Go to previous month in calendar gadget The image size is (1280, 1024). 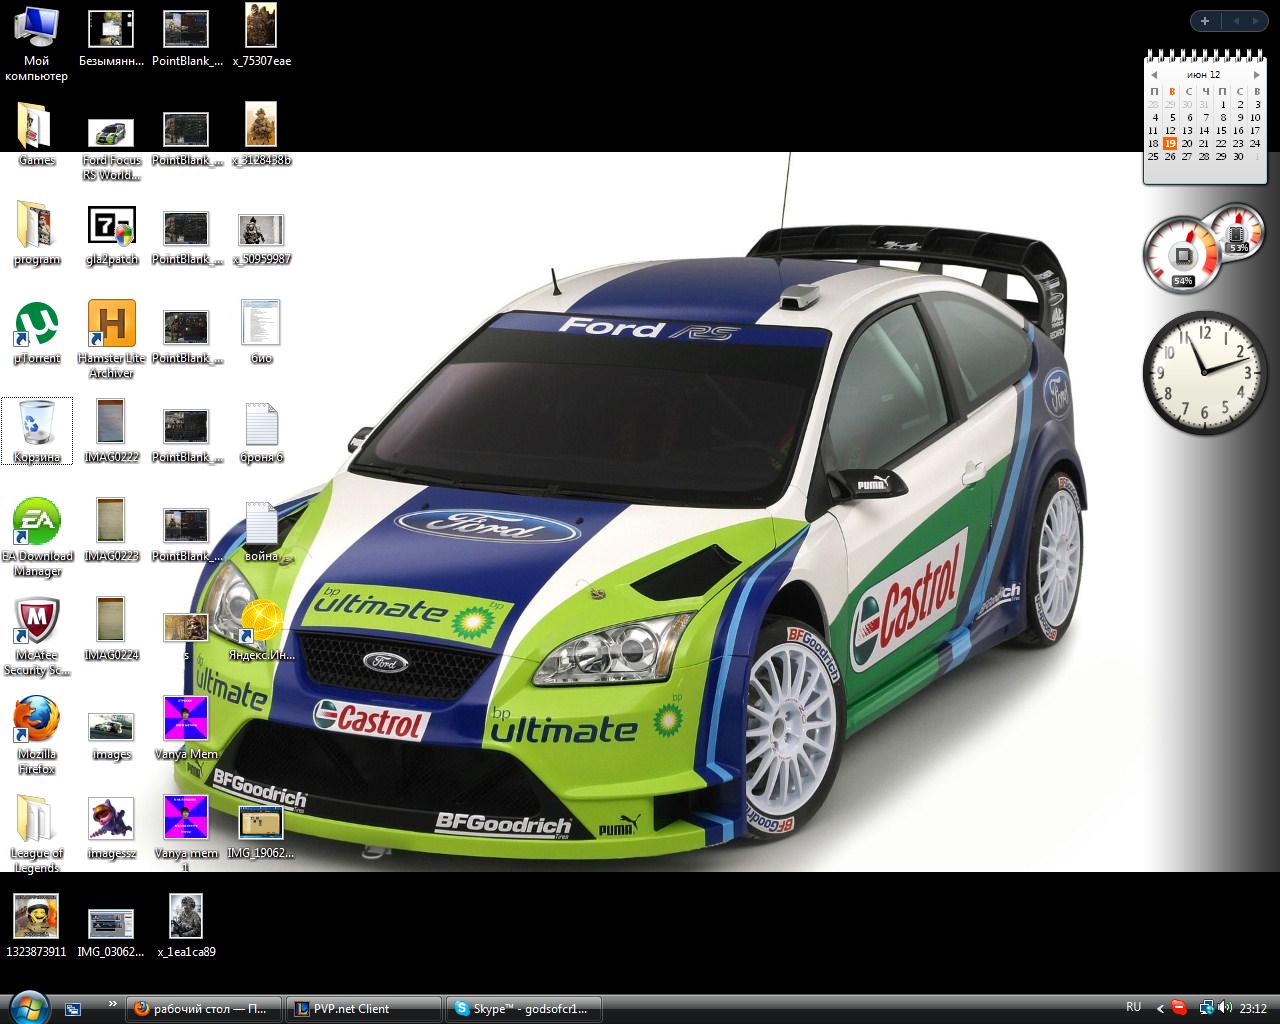coord(1154,75)
